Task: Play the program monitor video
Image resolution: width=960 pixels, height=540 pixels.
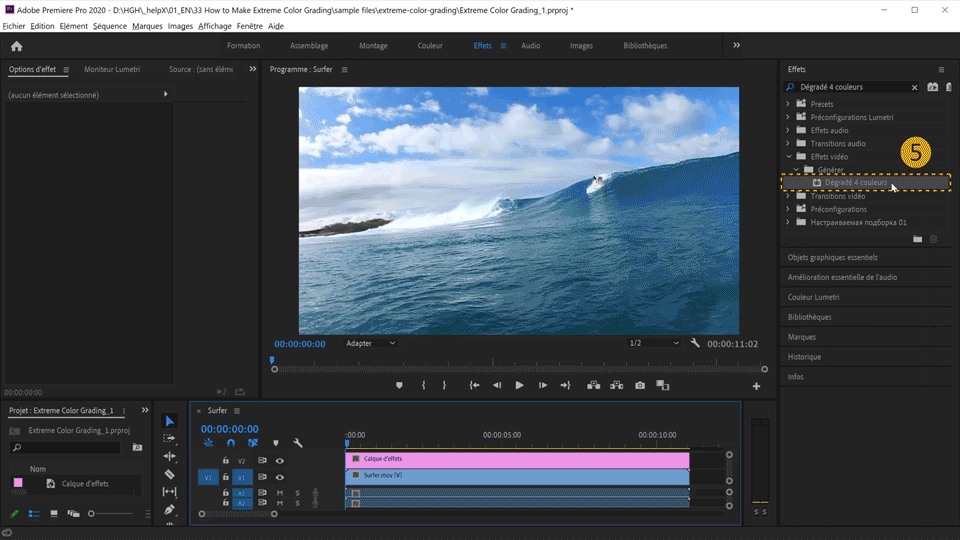Action: 519,385
